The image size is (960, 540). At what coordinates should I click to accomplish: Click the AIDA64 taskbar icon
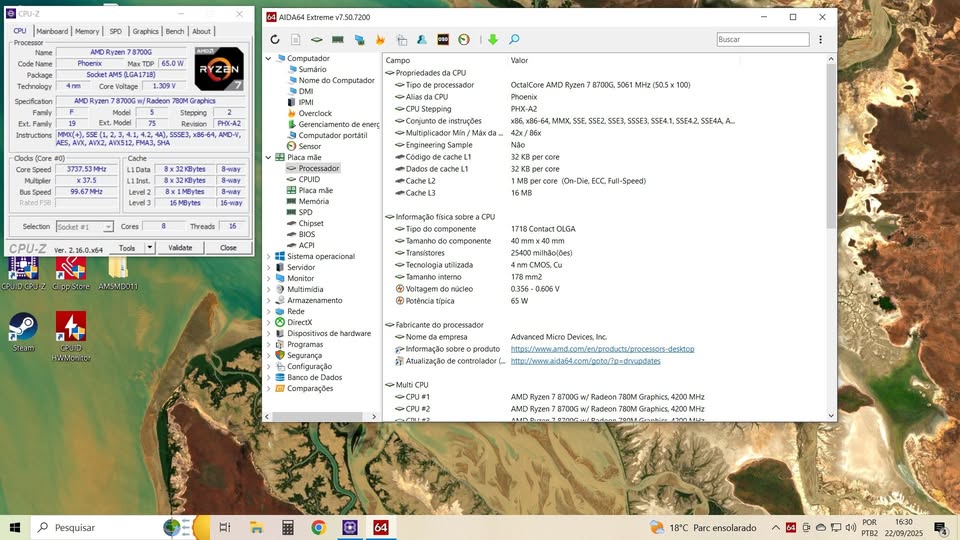[x=381, y=527]
